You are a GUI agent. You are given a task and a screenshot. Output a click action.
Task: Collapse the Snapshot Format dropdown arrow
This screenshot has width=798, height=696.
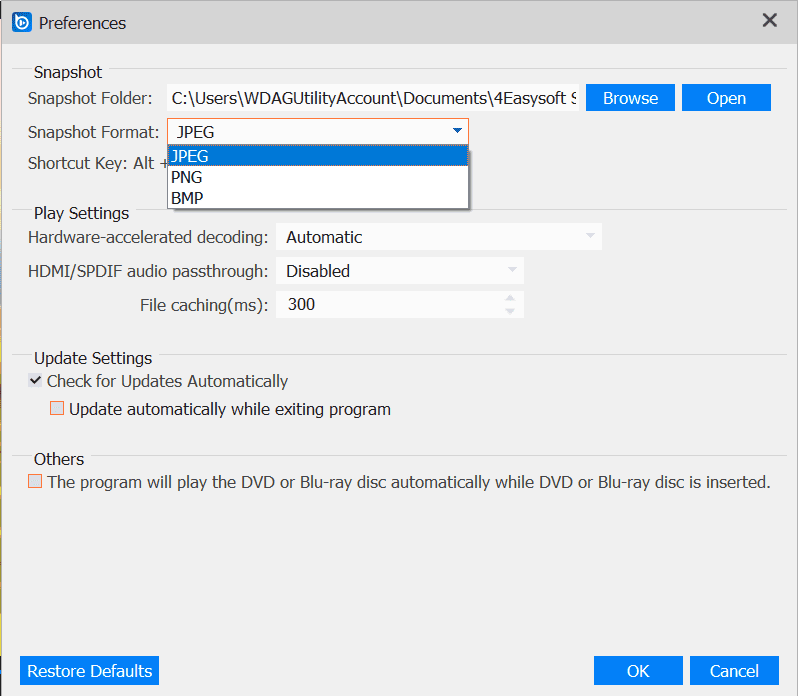457,131
